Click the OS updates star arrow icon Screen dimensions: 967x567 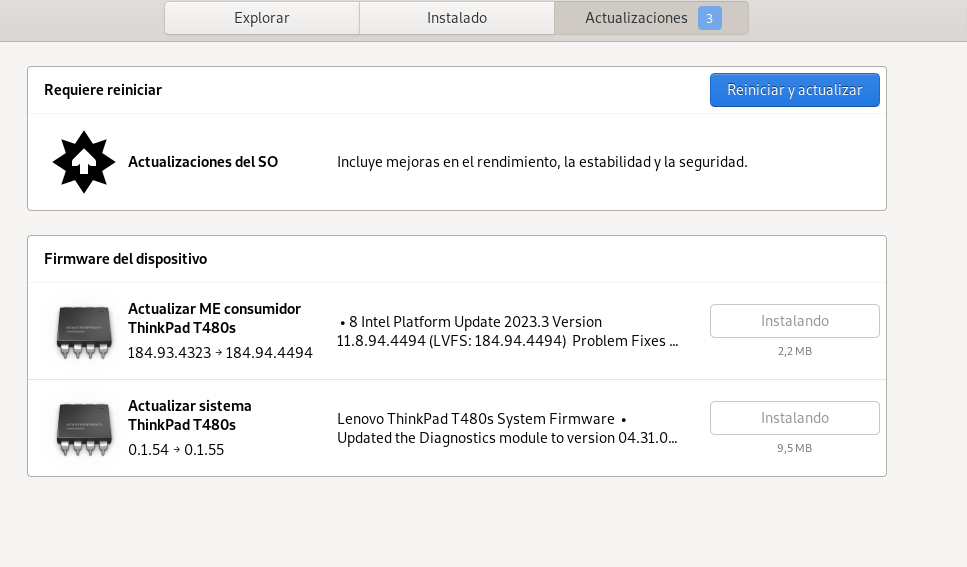(84, 162)
